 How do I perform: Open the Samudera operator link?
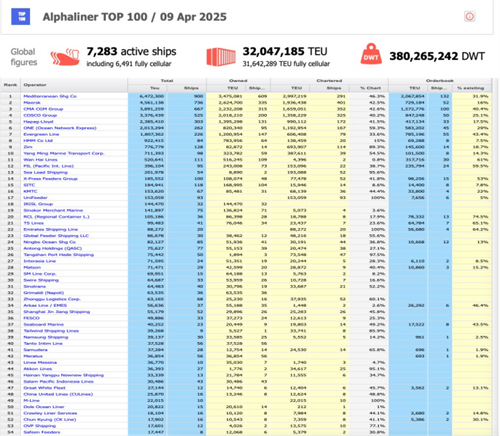click(x=35, y=349)
